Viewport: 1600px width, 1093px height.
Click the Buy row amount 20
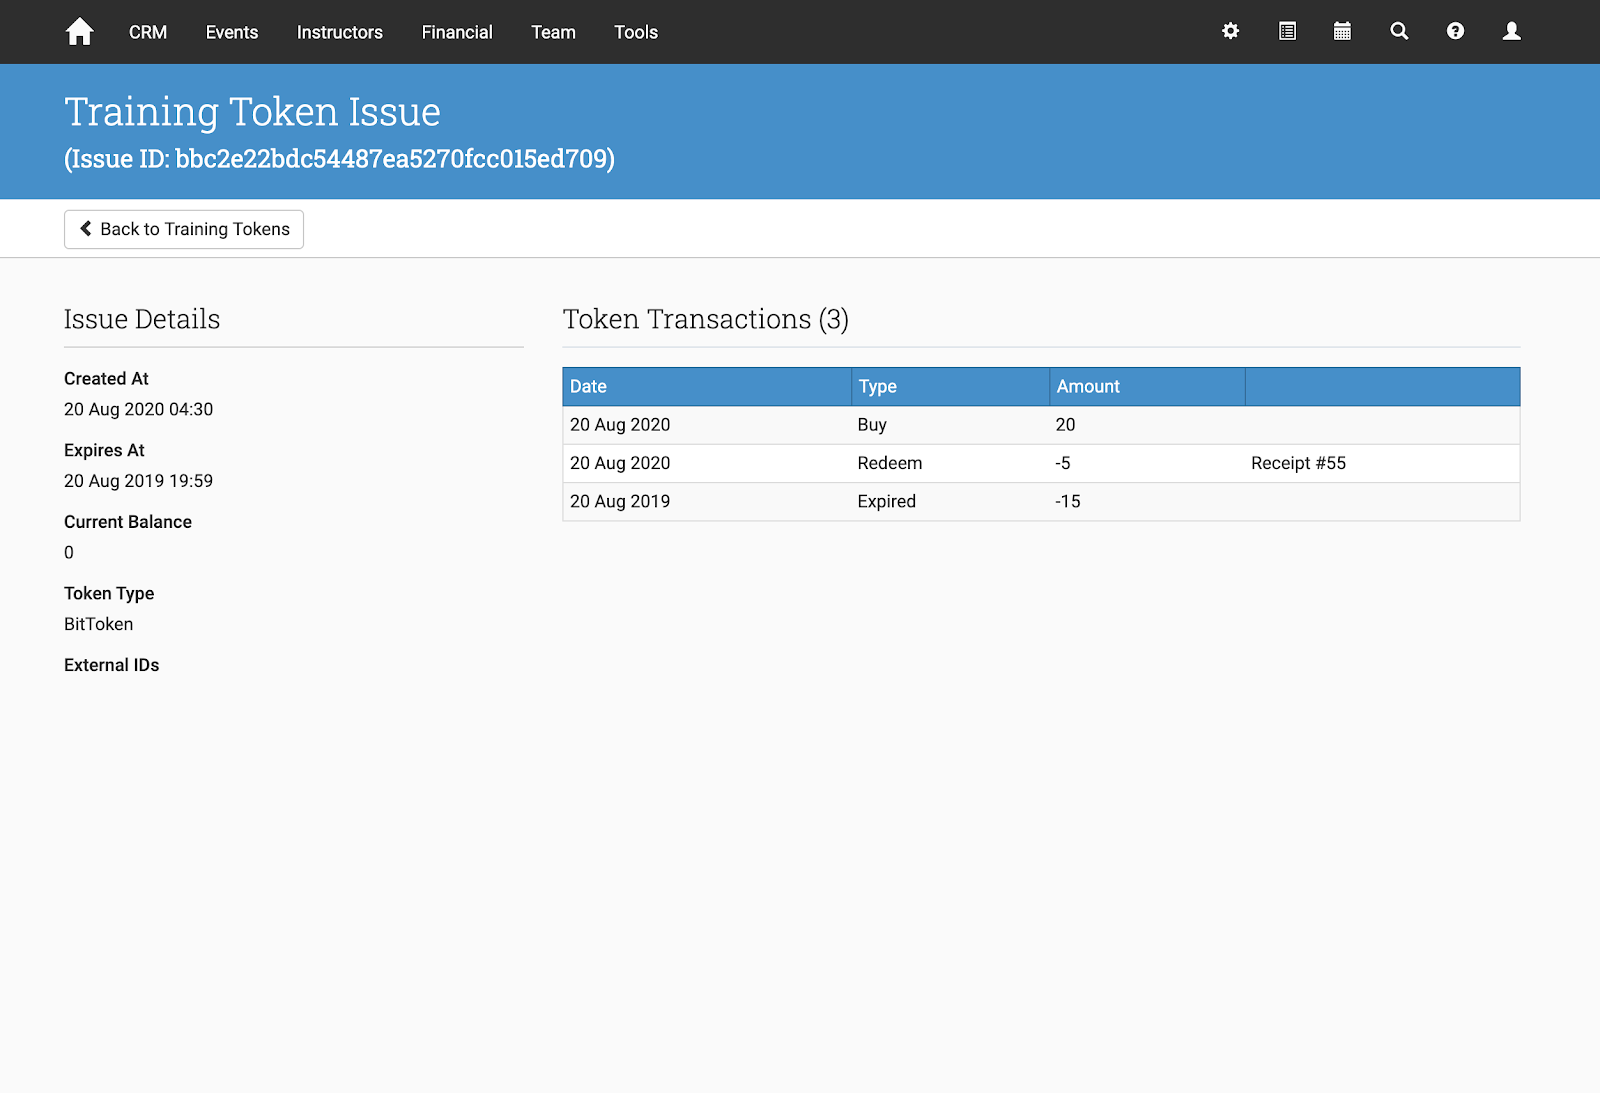[1147, 425]
